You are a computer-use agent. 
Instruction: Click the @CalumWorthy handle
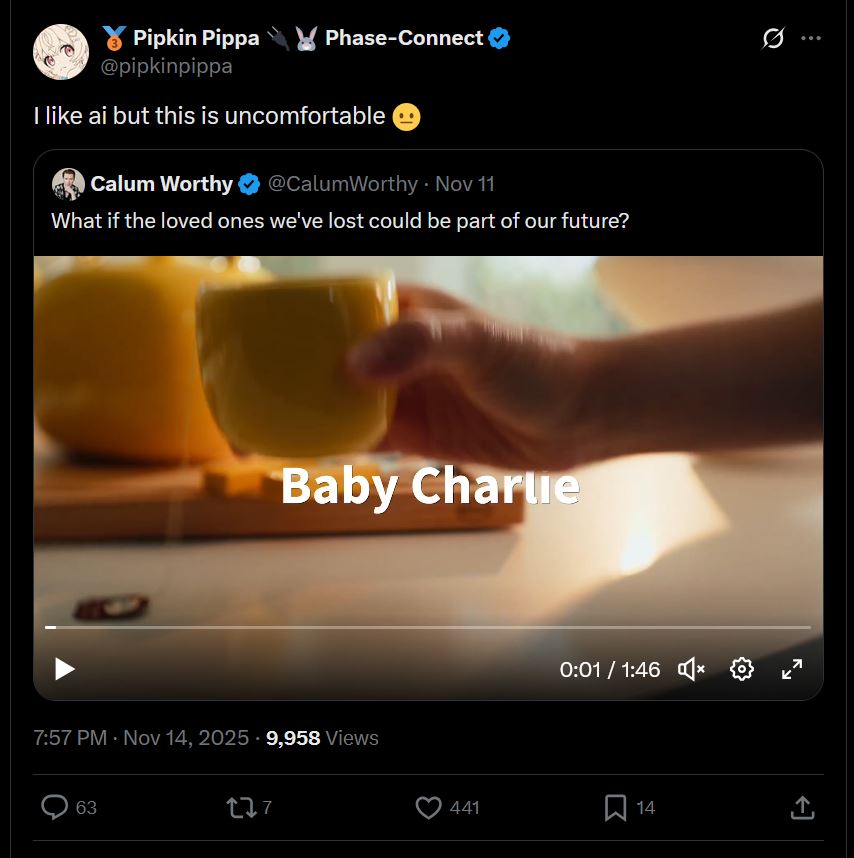pyautogui.click(x=342, y=184)
